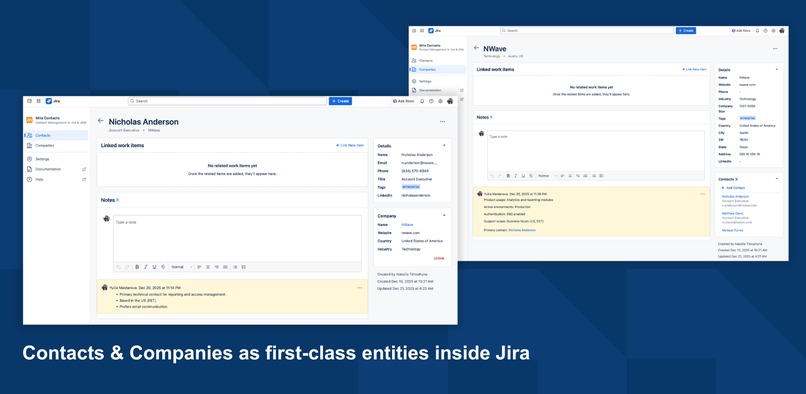Unlink company in Nicholas Anderson Company panel
The width and height of the screenshot is (806, 394).
tap(439, 258)
